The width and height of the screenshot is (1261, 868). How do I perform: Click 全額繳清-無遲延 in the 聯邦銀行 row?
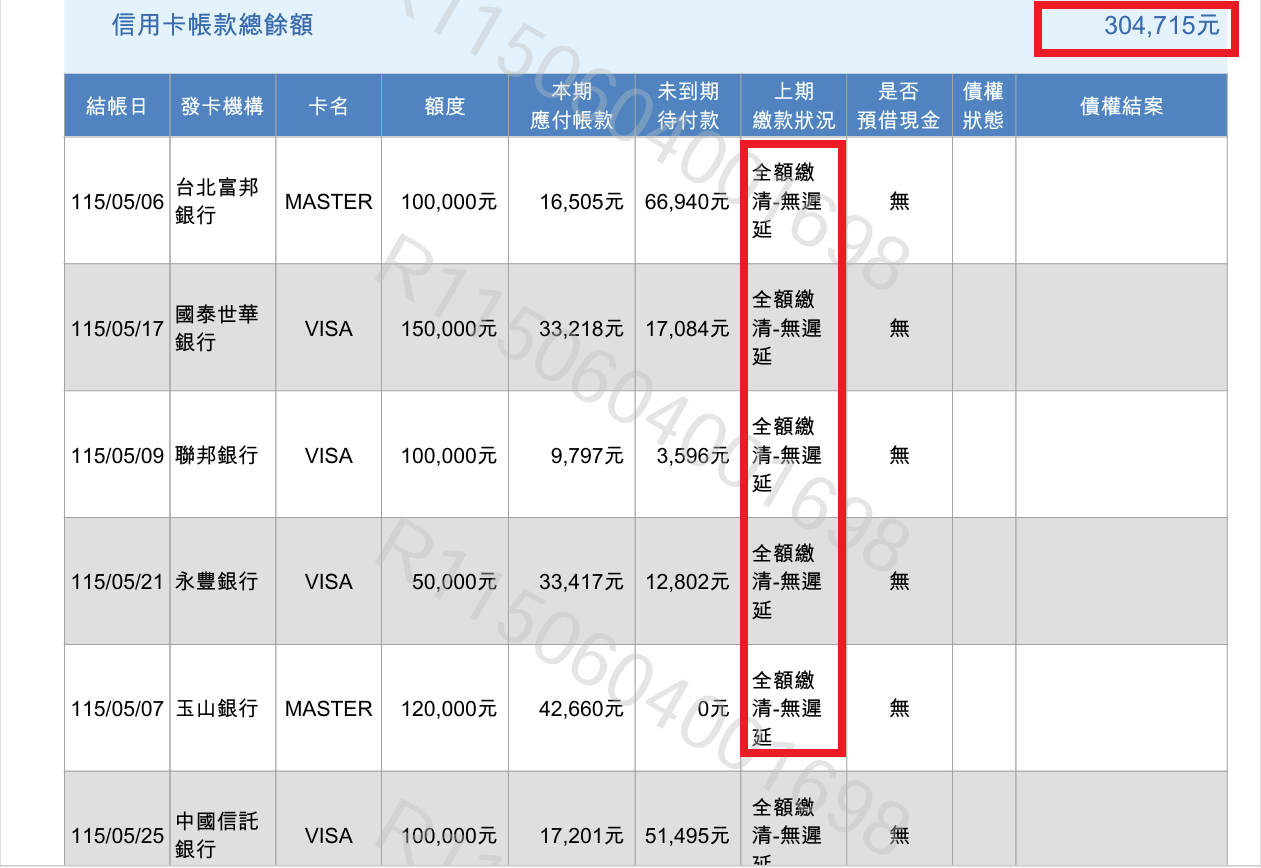[x=786, y=455]
